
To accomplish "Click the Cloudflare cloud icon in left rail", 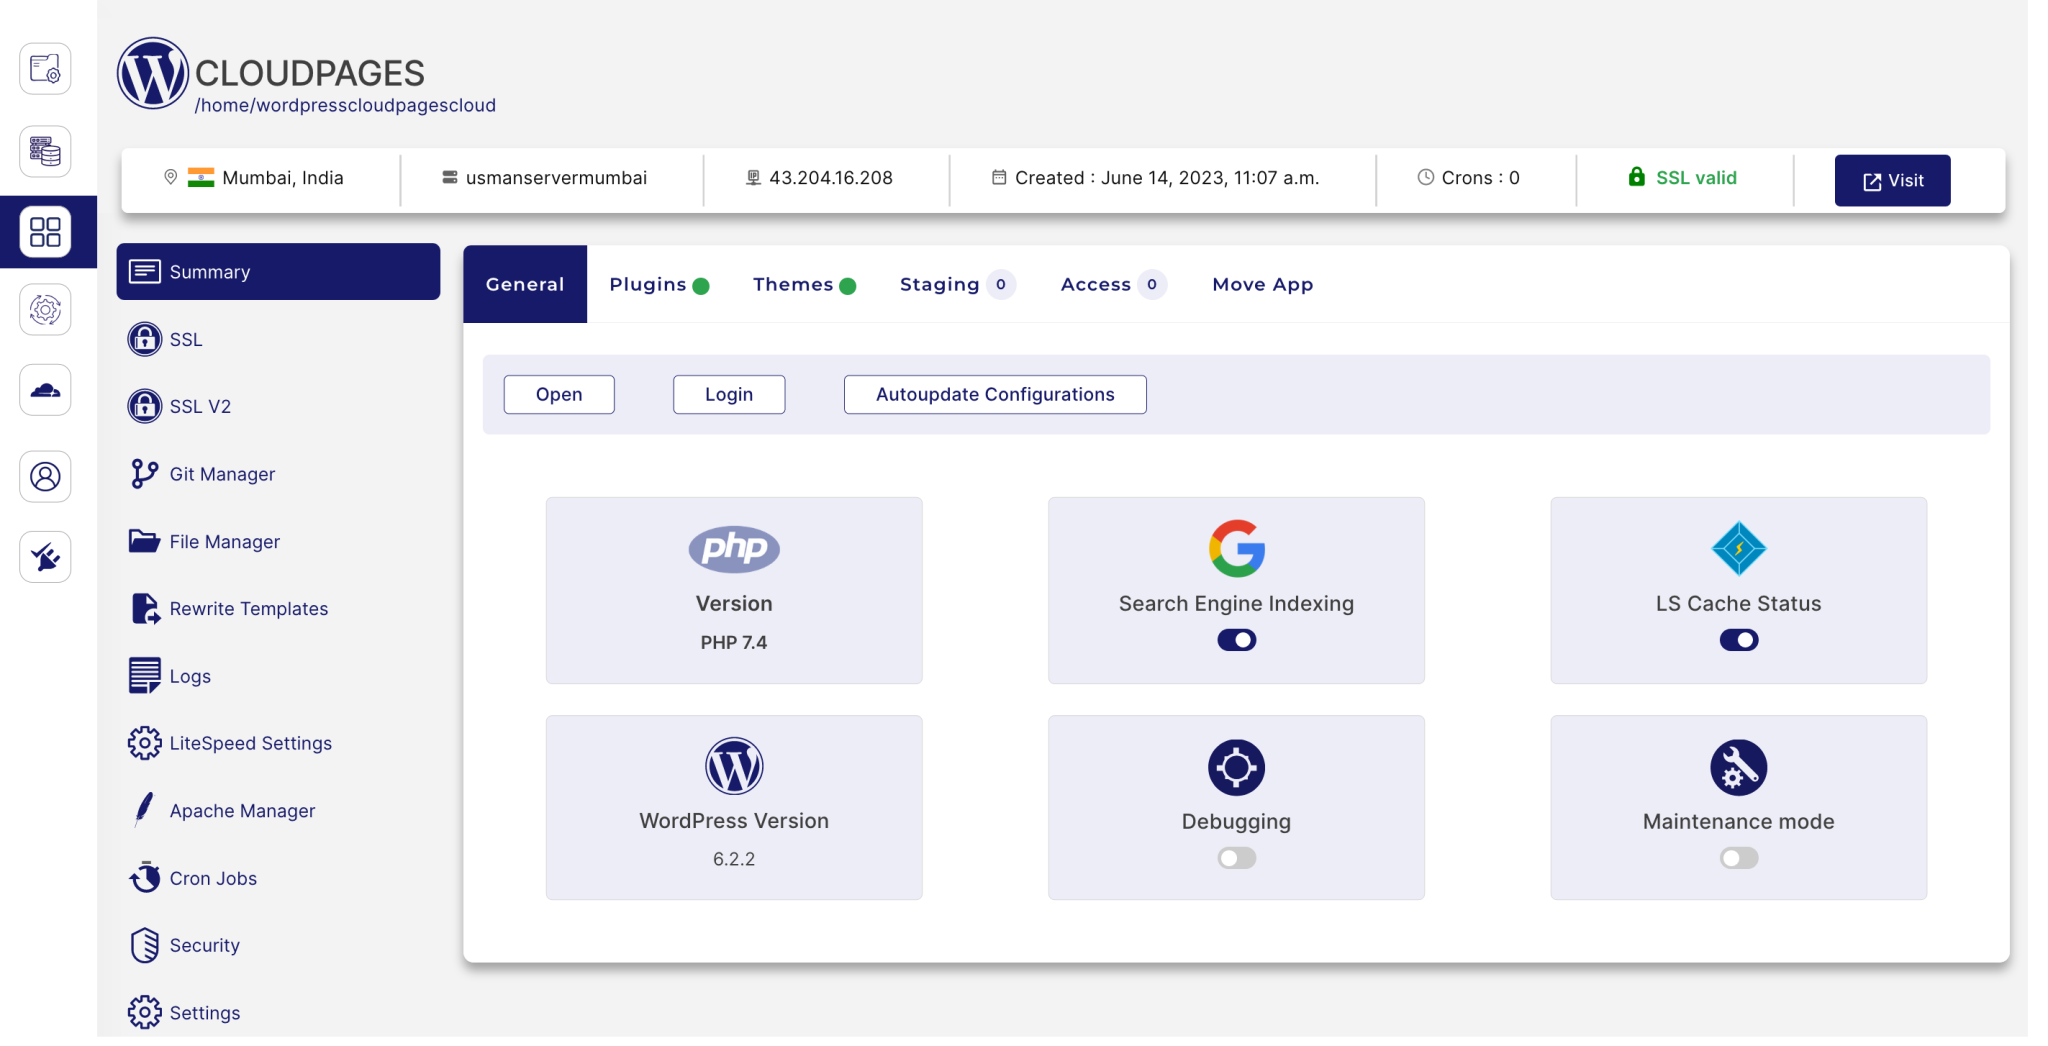I will tap(45, 390).
